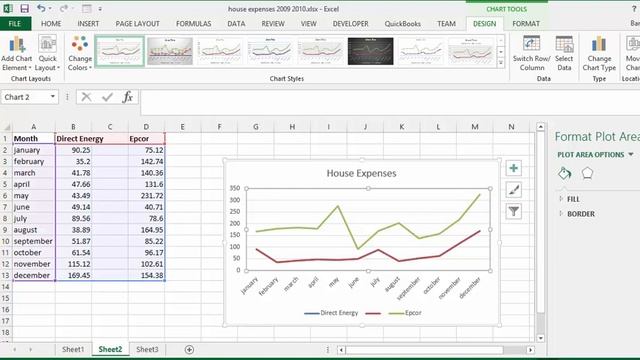Click horizontal scrollbar right arrow
640x360 pixels.
530,350
